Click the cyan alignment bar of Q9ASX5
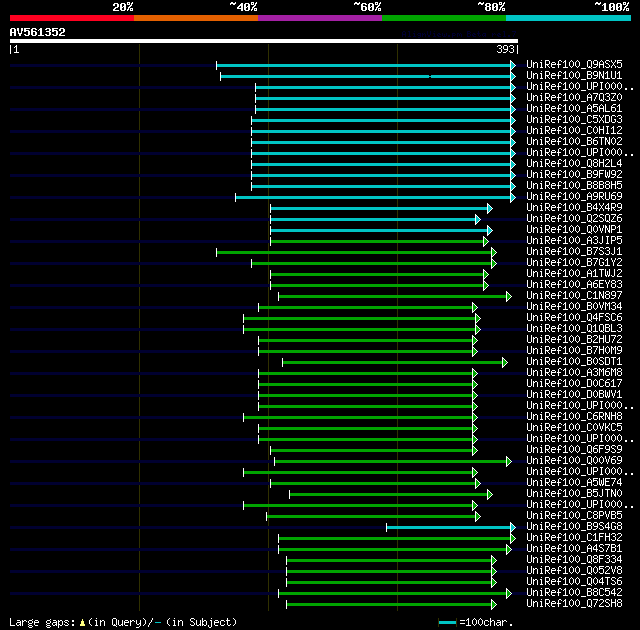Screen dimensions: 640x630 tap(364, 65)
